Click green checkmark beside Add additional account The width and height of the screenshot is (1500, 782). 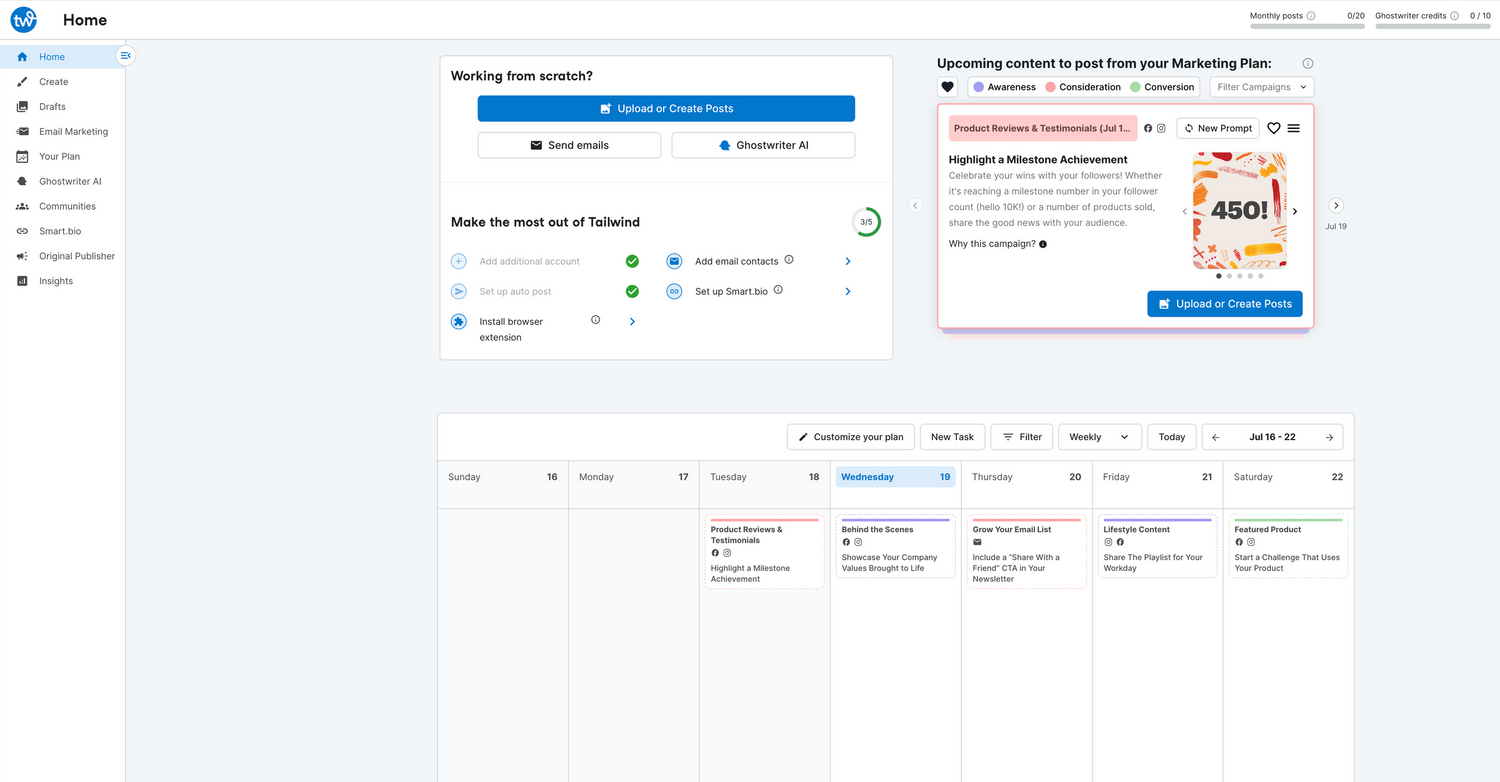(x=632, y=261)
